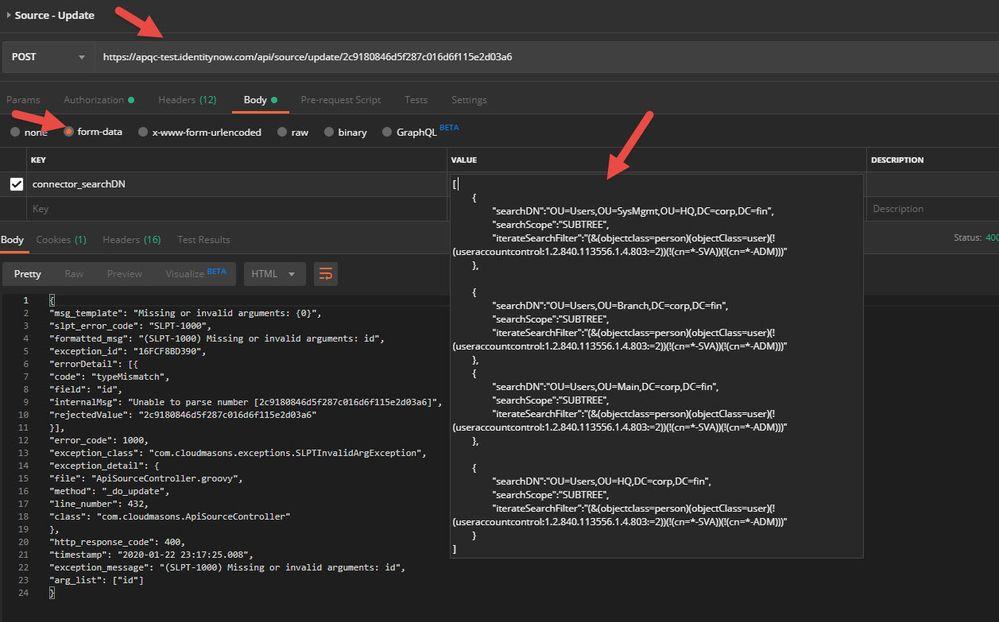
Task: Show response Cookies (1) tab
Action: 61,240
